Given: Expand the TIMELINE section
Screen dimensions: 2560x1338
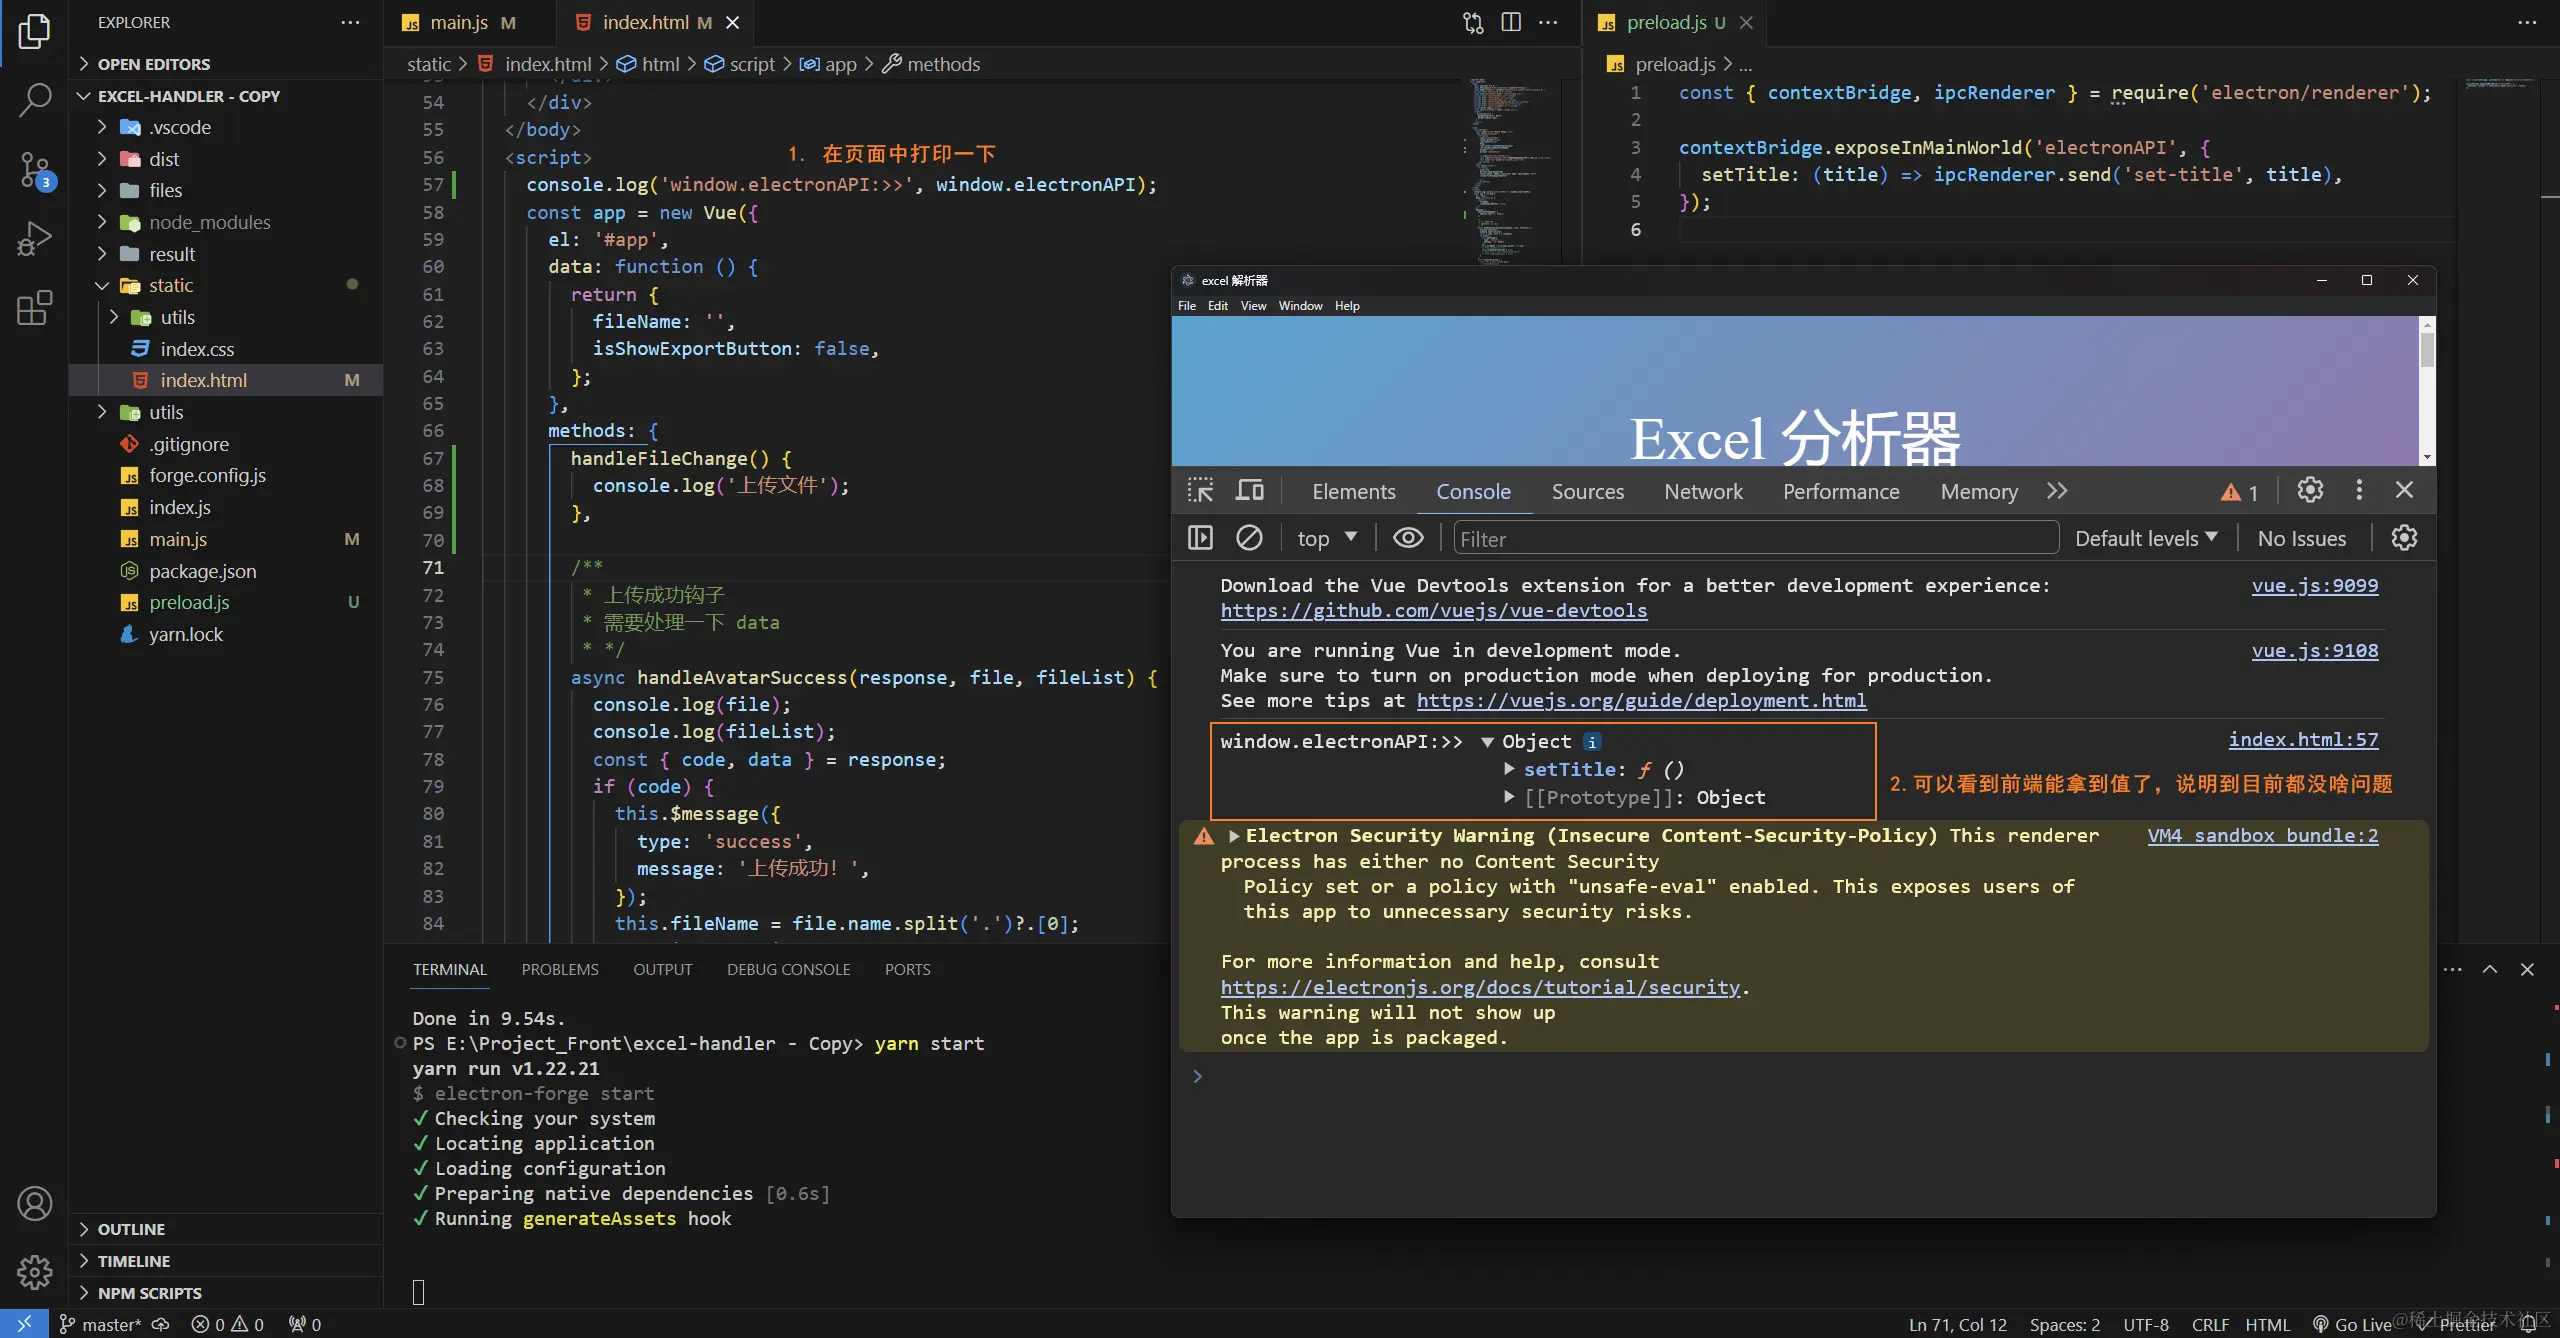Looking at the screenshot, I should pos(133,1261).
